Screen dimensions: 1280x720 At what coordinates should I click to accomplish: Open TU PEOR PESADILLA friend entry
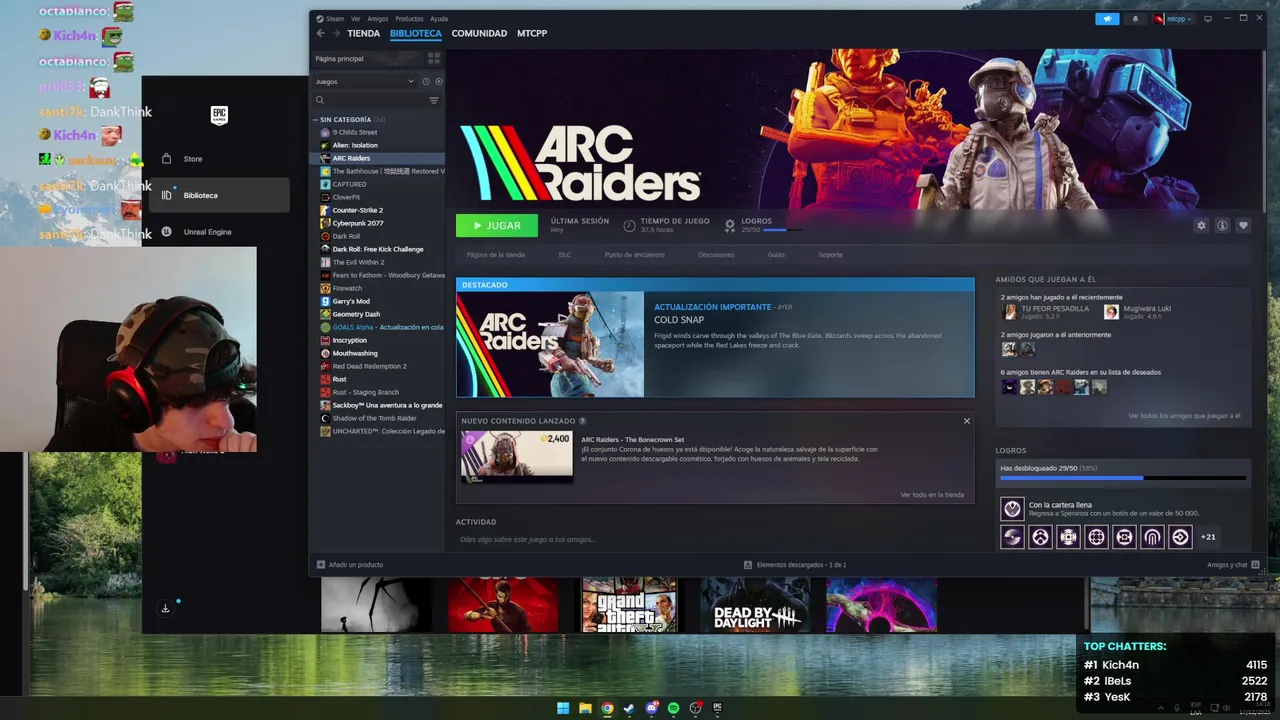pos(1046,312)
